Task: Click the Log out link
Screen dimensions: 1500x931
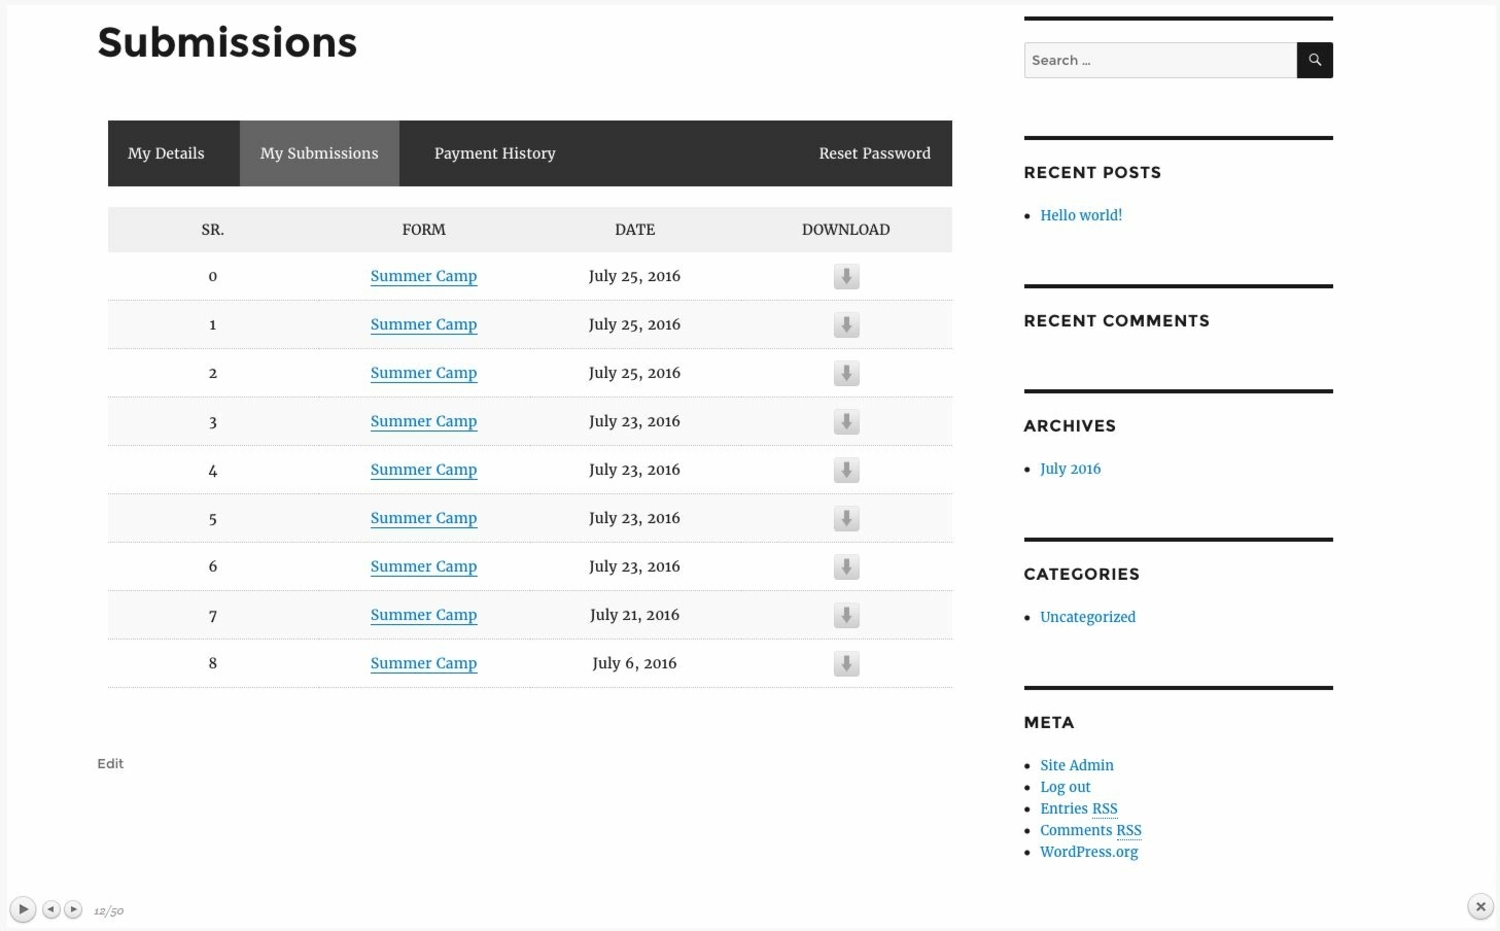Action: [x=1065, y=787]
